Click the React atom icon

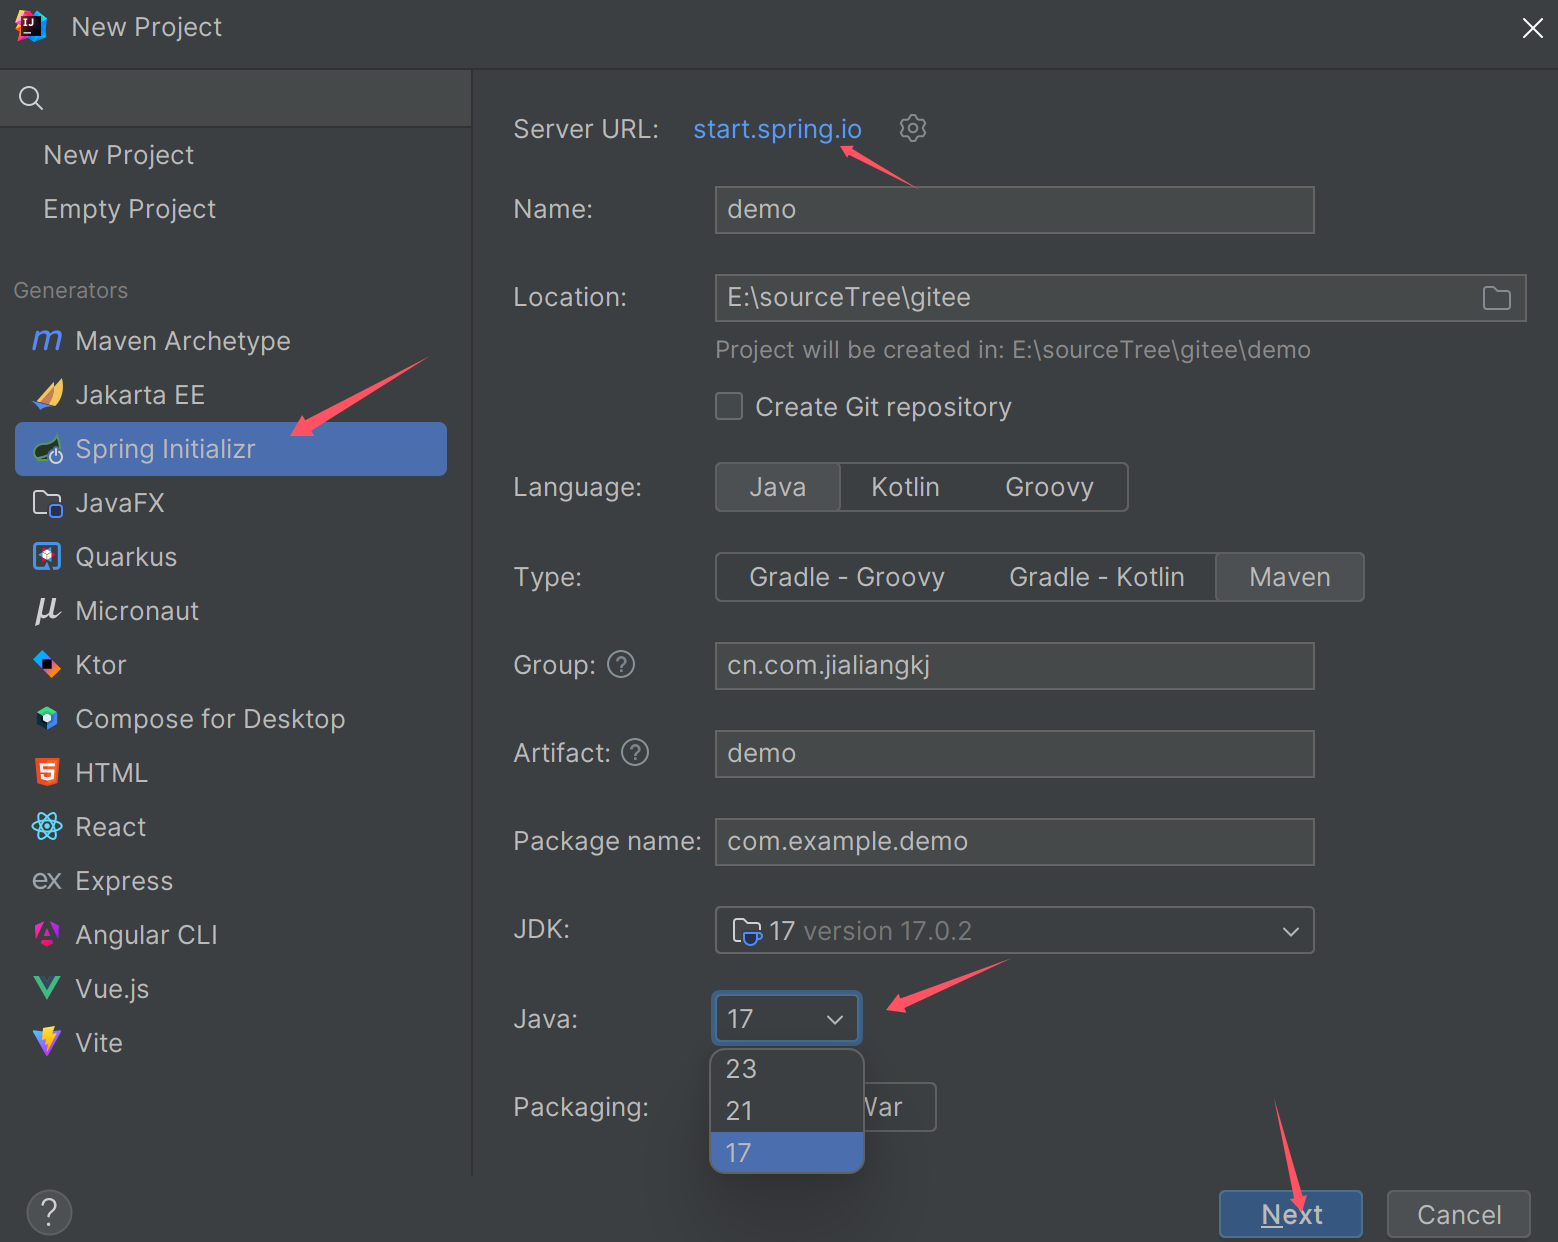(47, 827)
